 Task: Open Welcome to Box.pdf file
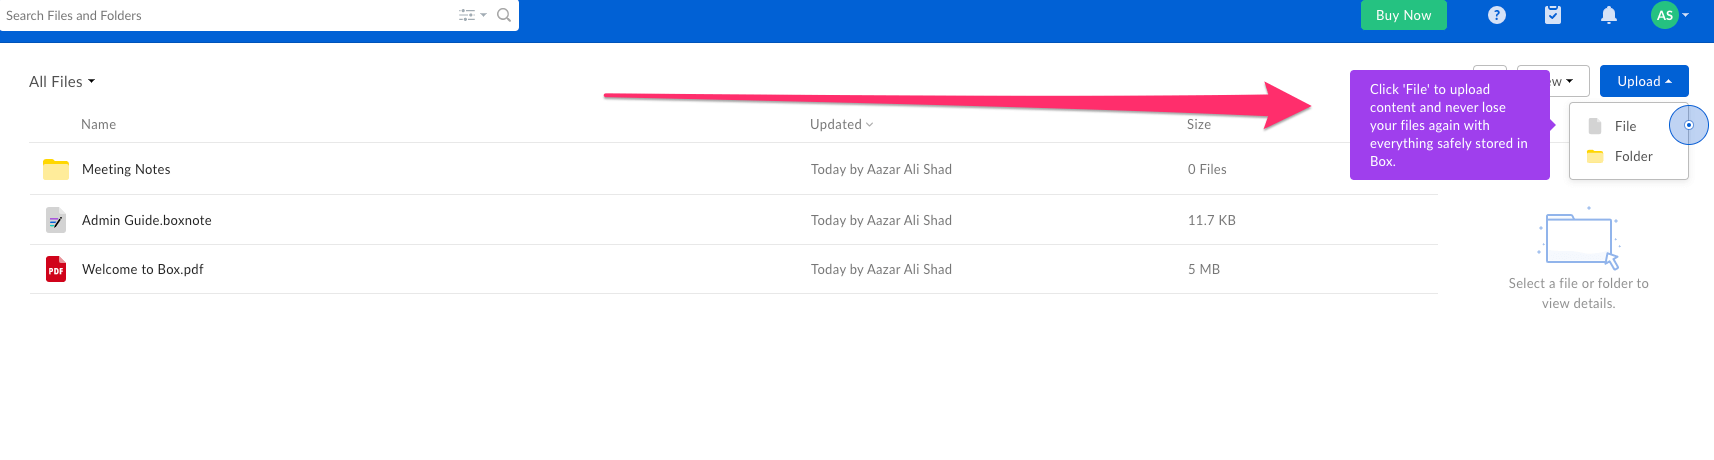143,269
